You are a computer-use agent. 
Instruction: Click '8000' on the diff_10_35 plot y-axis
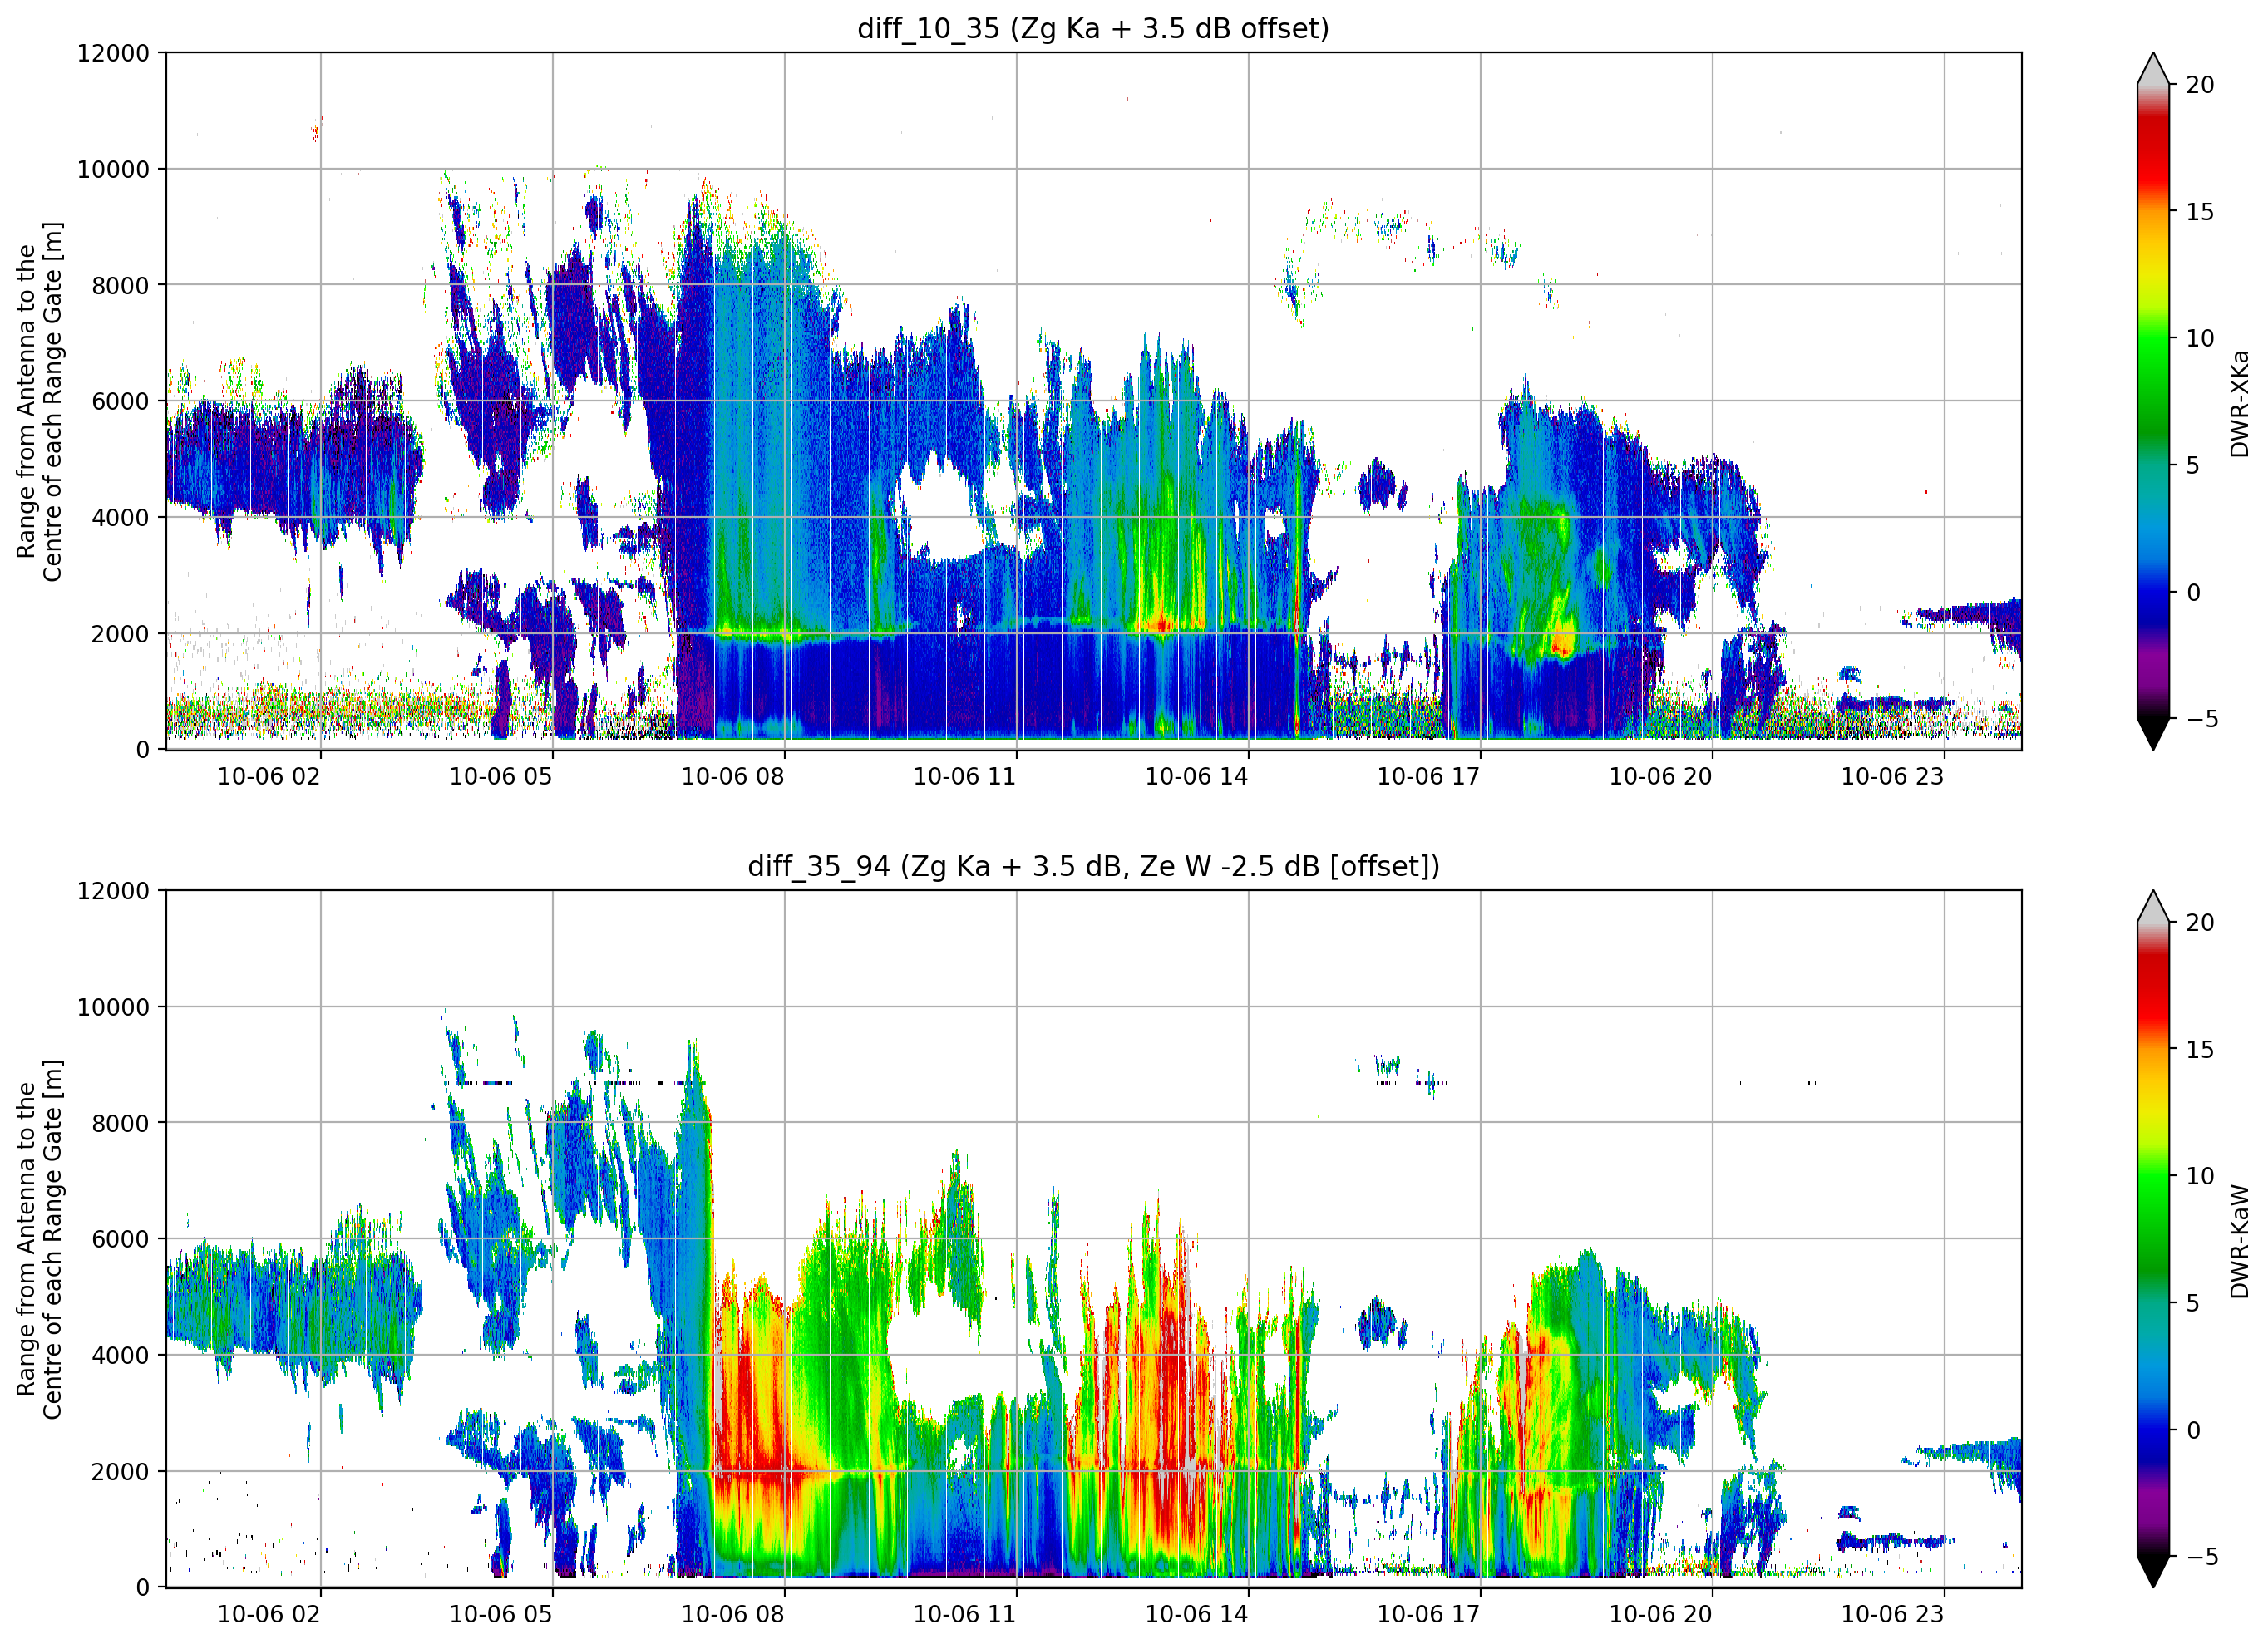[x=120, y=285]
